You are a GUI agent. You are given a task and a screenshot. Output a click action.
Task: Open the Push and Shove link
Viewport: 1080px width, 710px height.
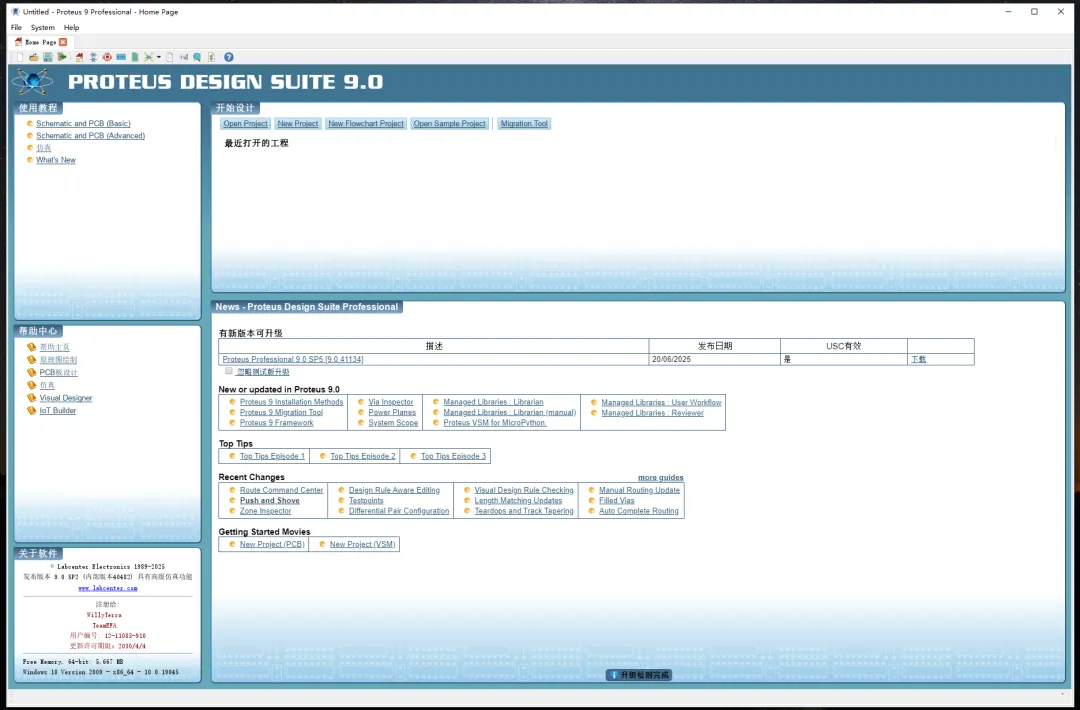click(x=269, y=501)
